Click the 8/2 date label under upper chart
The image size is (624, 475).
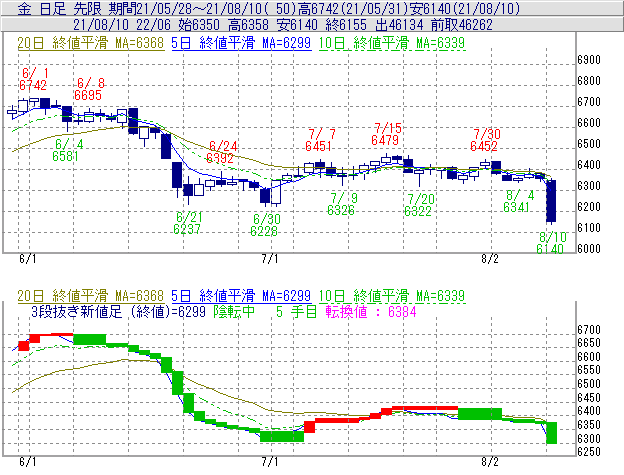(x=489, y=259)
